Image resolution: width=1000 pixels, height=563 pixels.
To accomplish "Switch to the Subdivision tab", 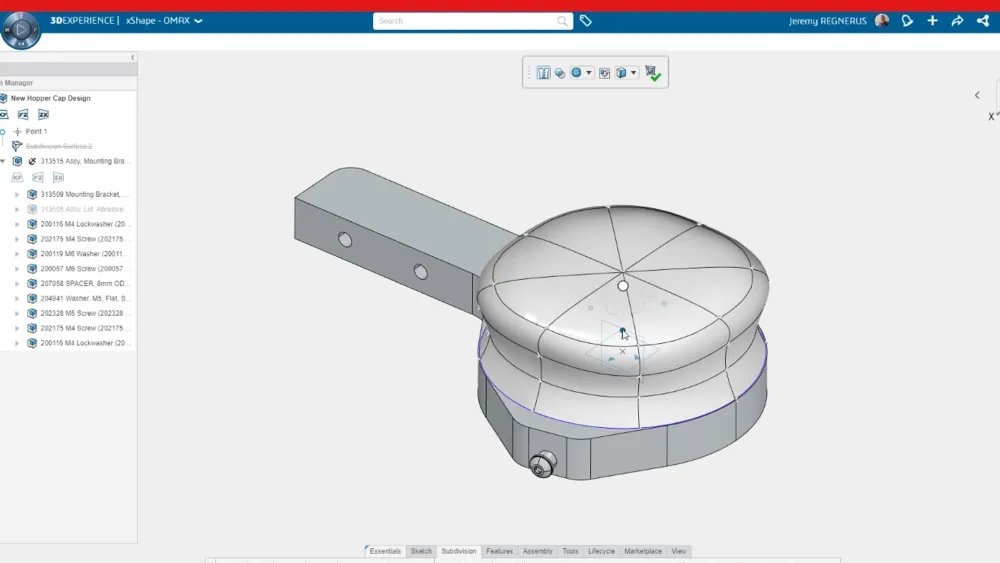I will point(459,551).
